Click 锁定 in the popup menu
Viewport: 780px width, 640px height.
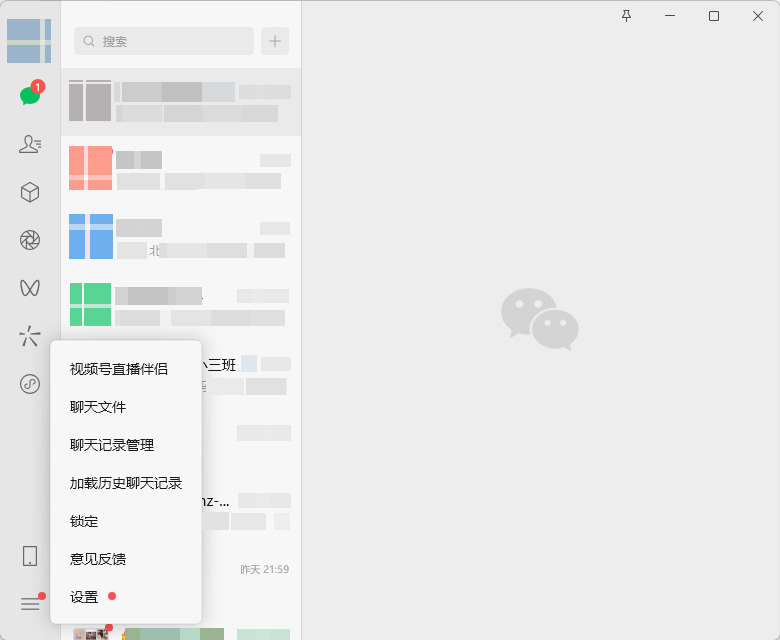tap(126, 521)
